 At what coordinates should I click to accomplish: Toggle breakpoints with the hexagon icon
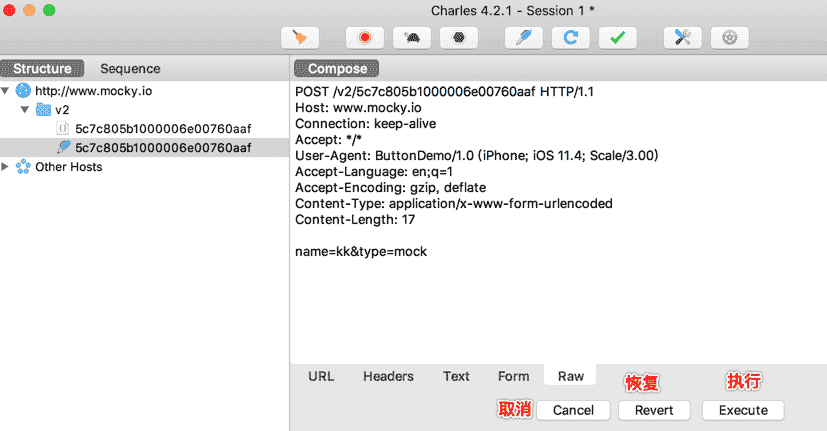(x=458, y=38)
